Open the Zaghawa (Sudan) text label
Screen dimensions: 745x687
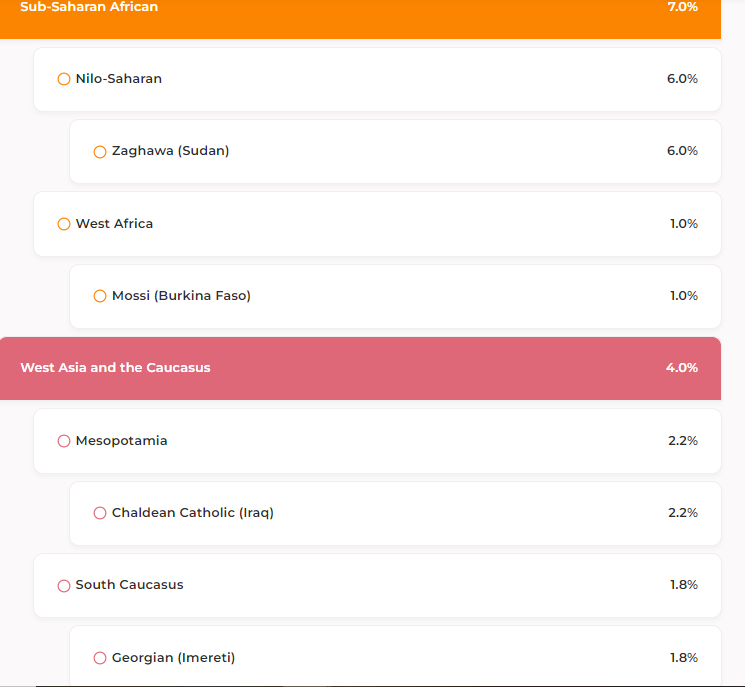pyautogui.click(x=170, y=151)
